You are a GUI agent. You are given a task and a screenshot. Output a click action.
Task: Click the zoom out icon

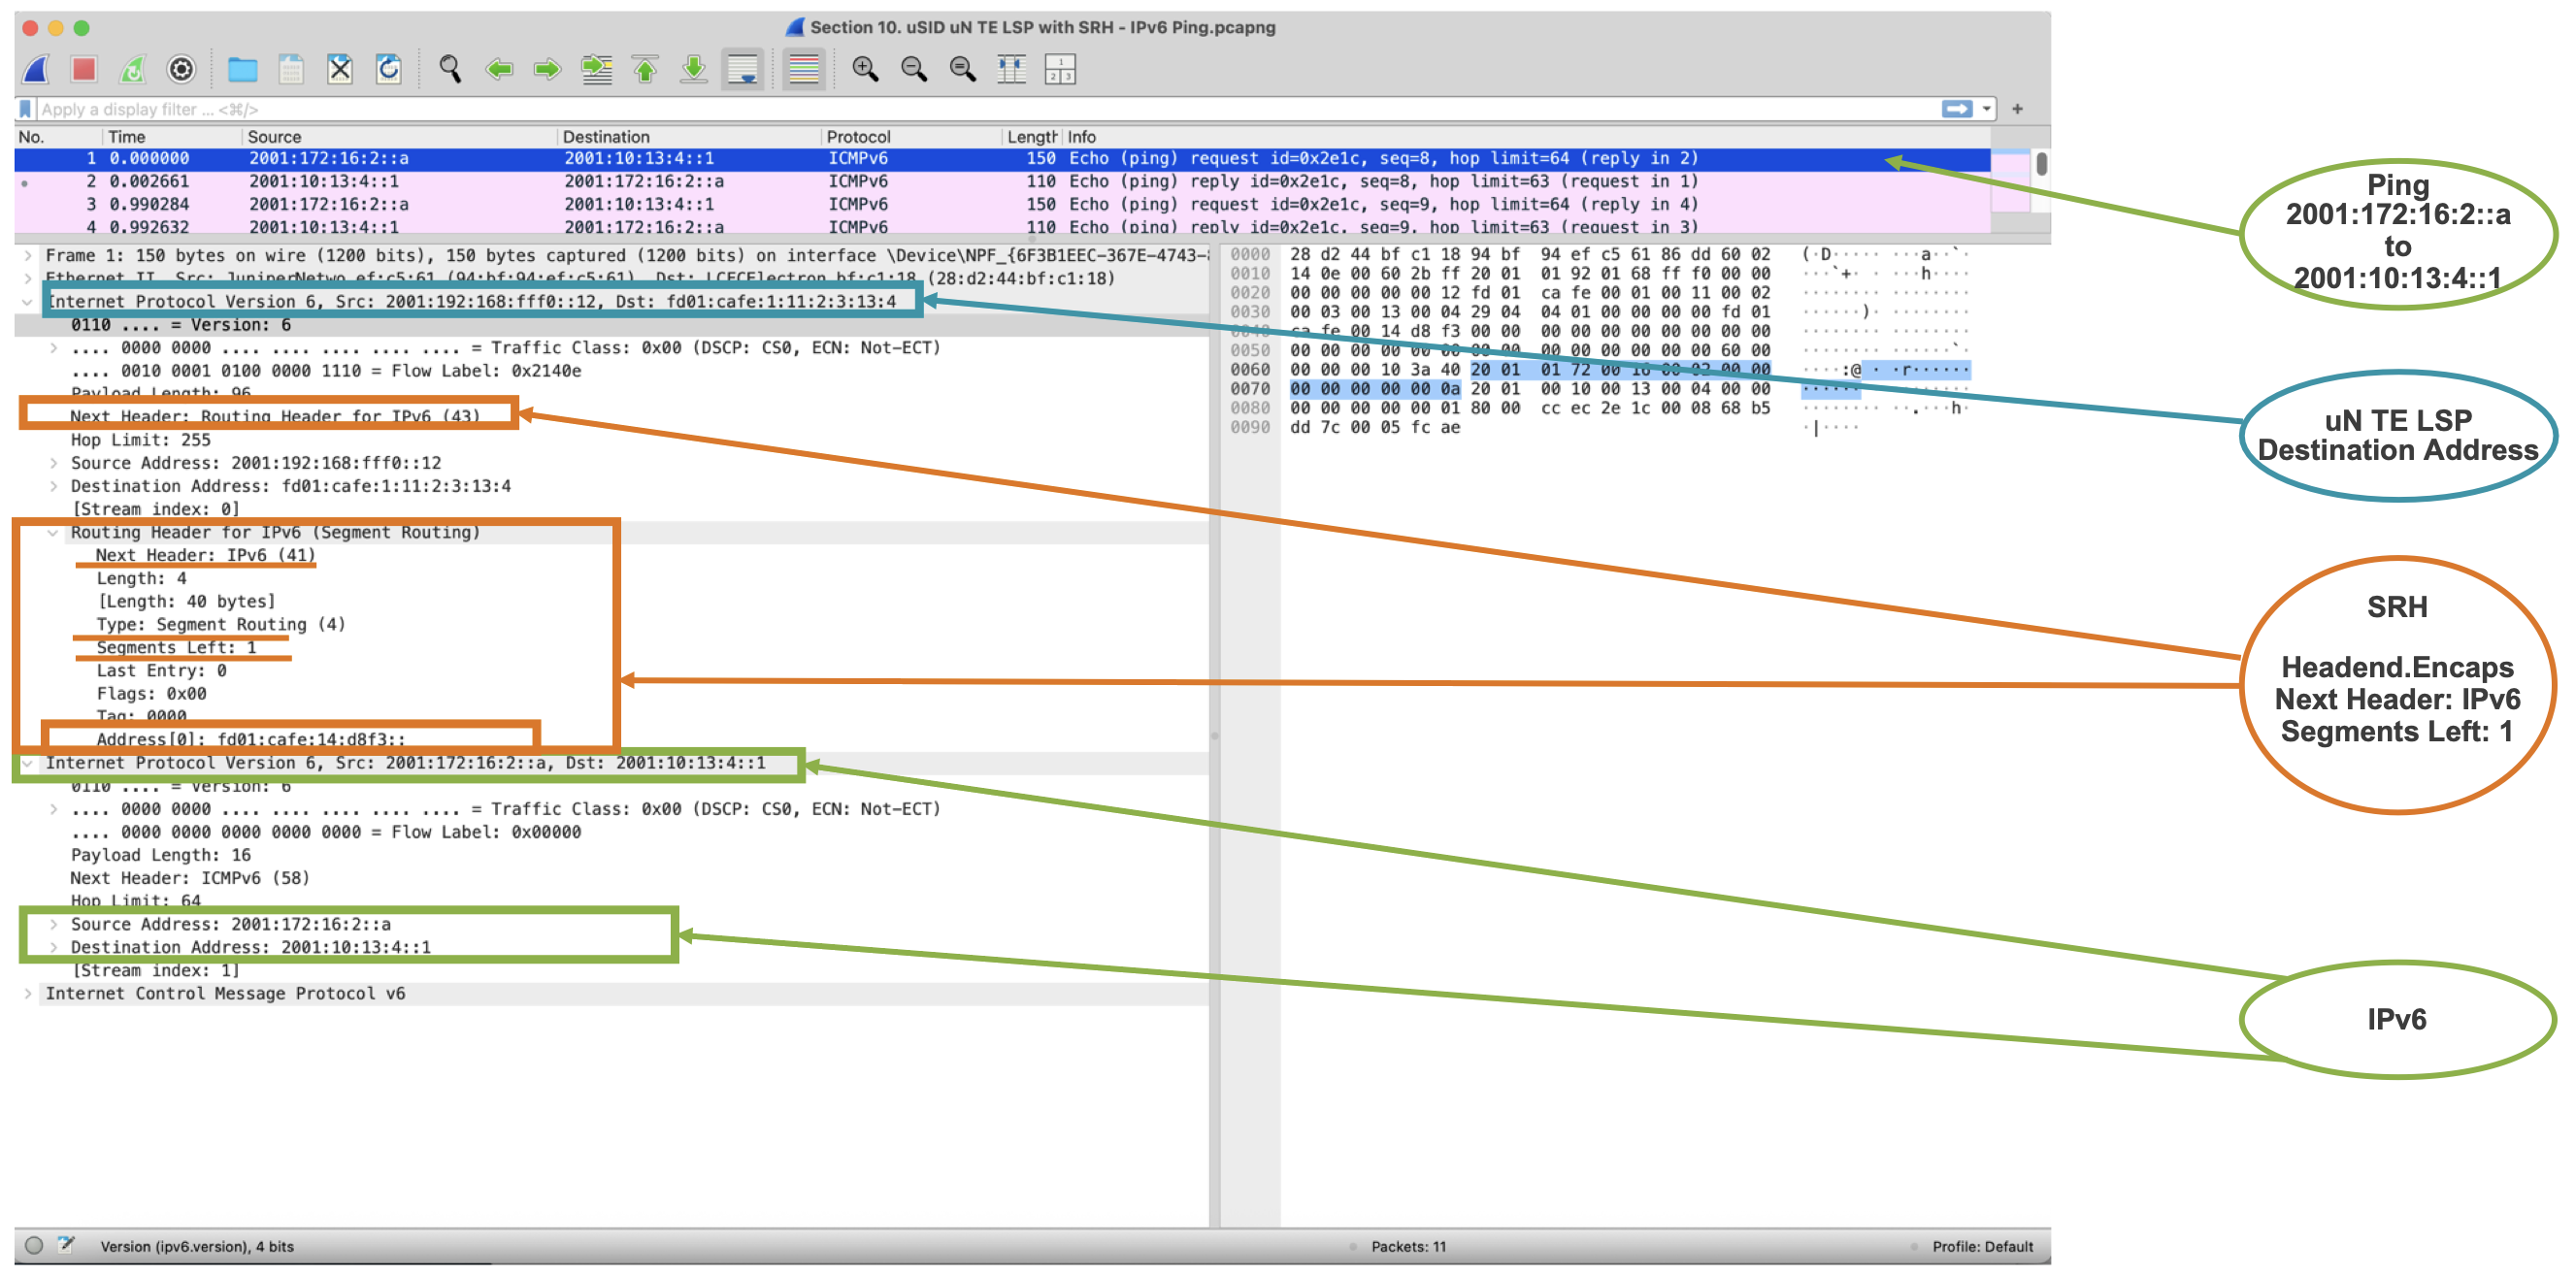(x=914, y=69)
